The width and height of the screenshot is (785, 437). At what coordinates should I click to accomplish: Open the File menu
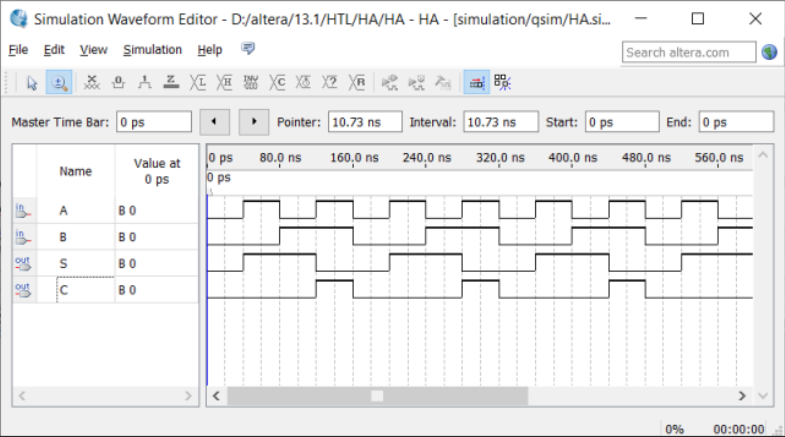(18, 50)
